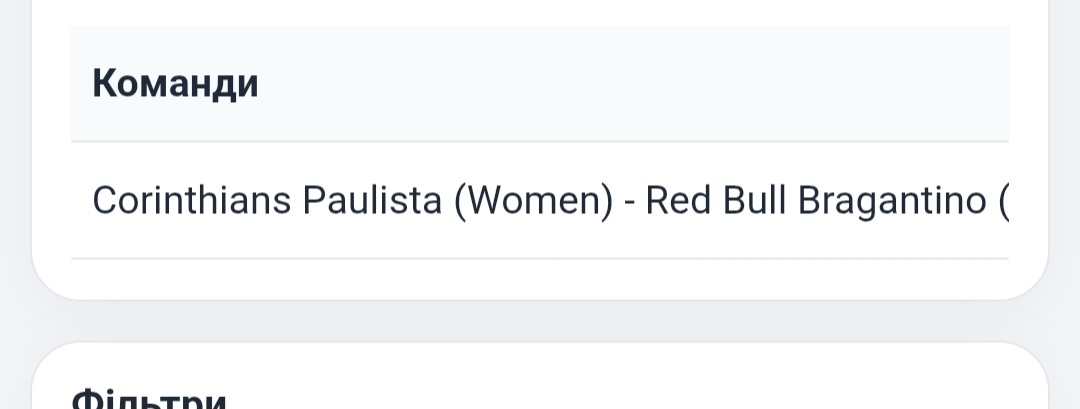Viewport: 1080px width, 409px height.
Task: Click the dash separating the two team names
Action: [628, 203]
